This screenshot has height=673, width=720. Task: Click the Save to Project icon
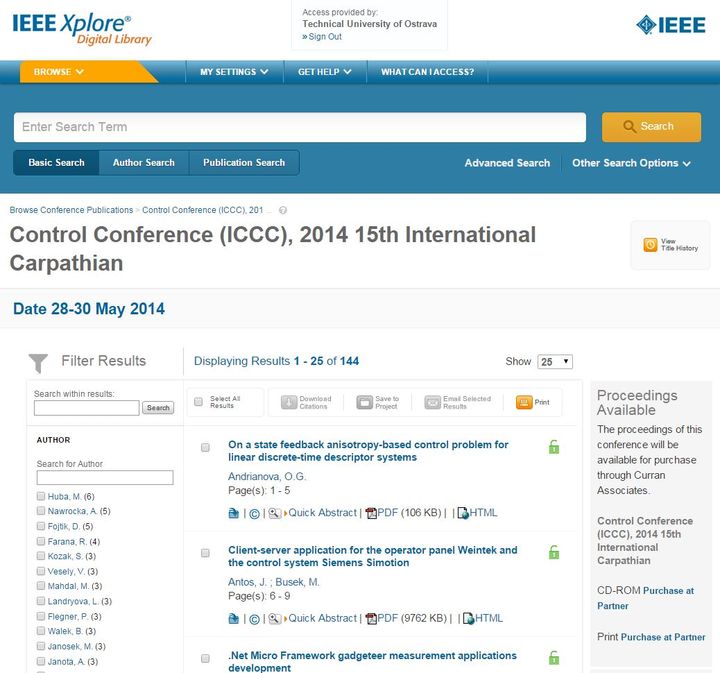coord(364,402)
